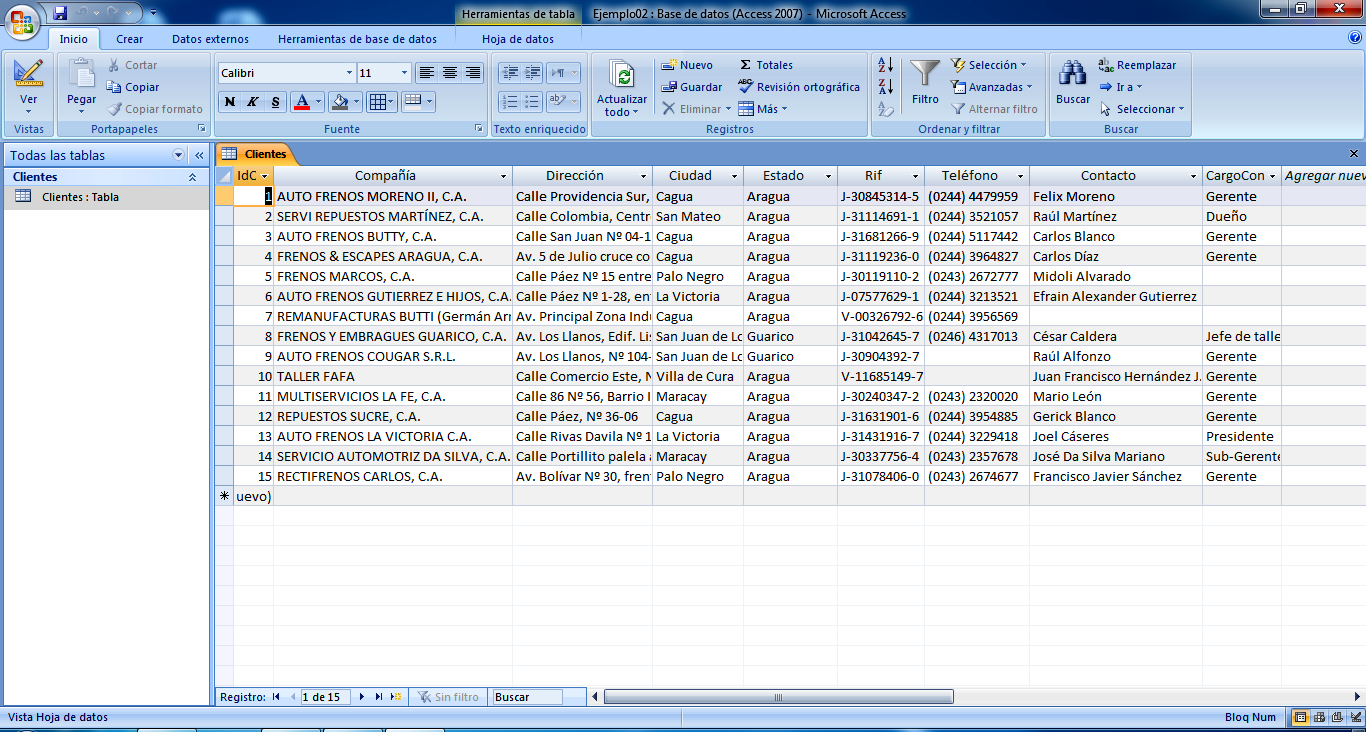Open the Office button menu

tap(22, 21)
